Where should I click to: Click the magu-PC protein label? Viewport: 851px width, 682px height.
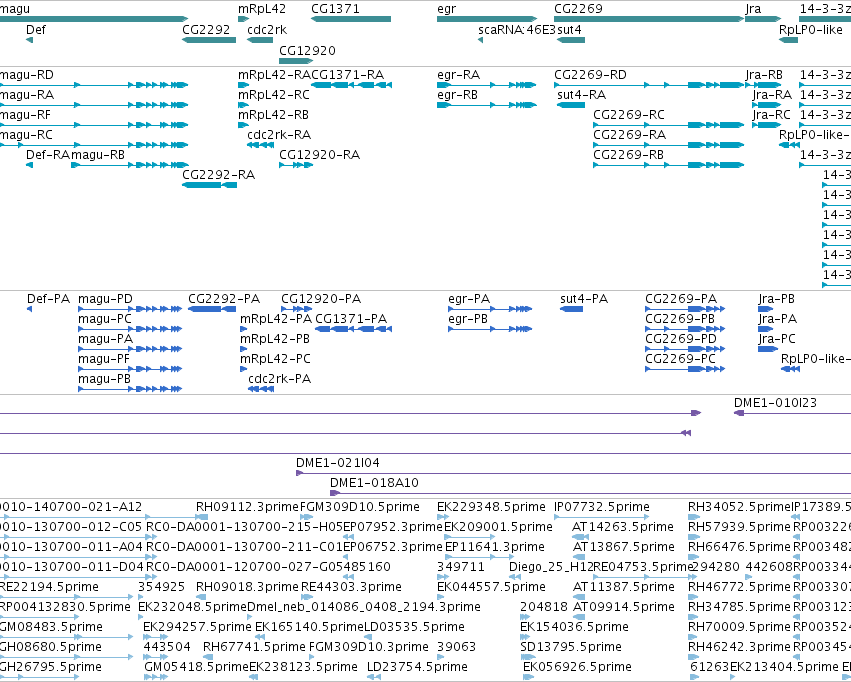click(x=105, y=319)
